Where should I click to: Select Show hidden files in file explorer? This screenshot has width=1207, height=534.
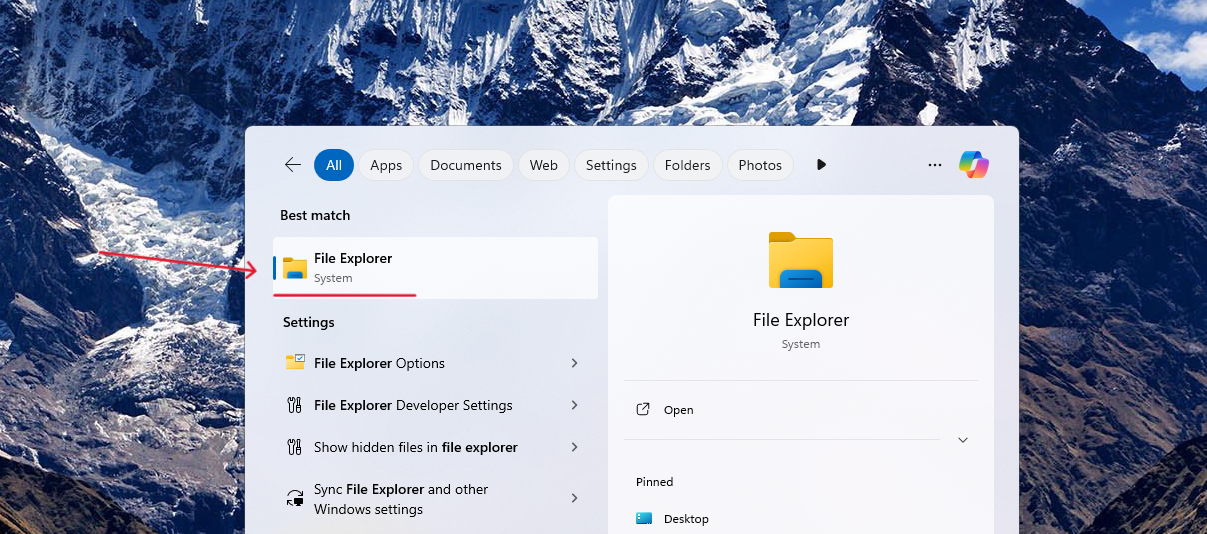(x=435, y=447)
